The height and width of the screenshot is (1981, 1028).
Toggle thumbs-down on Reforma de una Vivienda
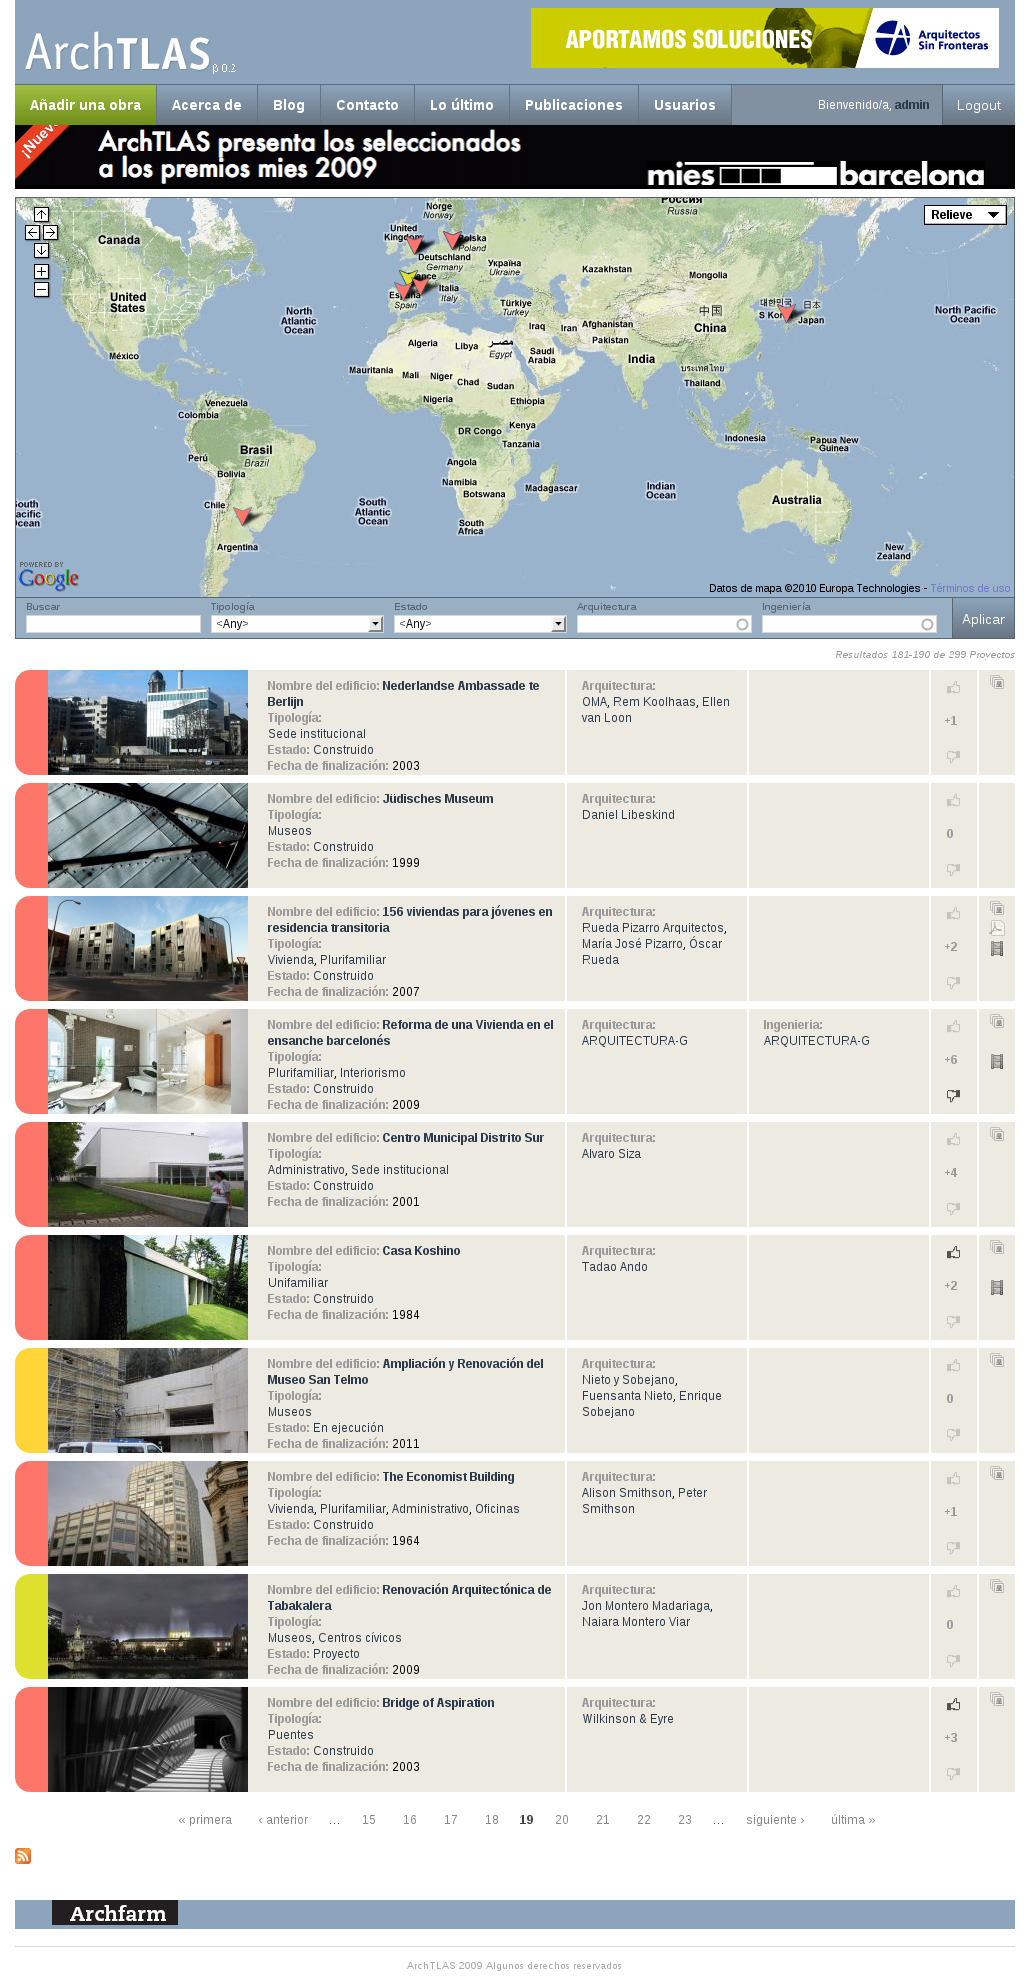(953, 1095)
